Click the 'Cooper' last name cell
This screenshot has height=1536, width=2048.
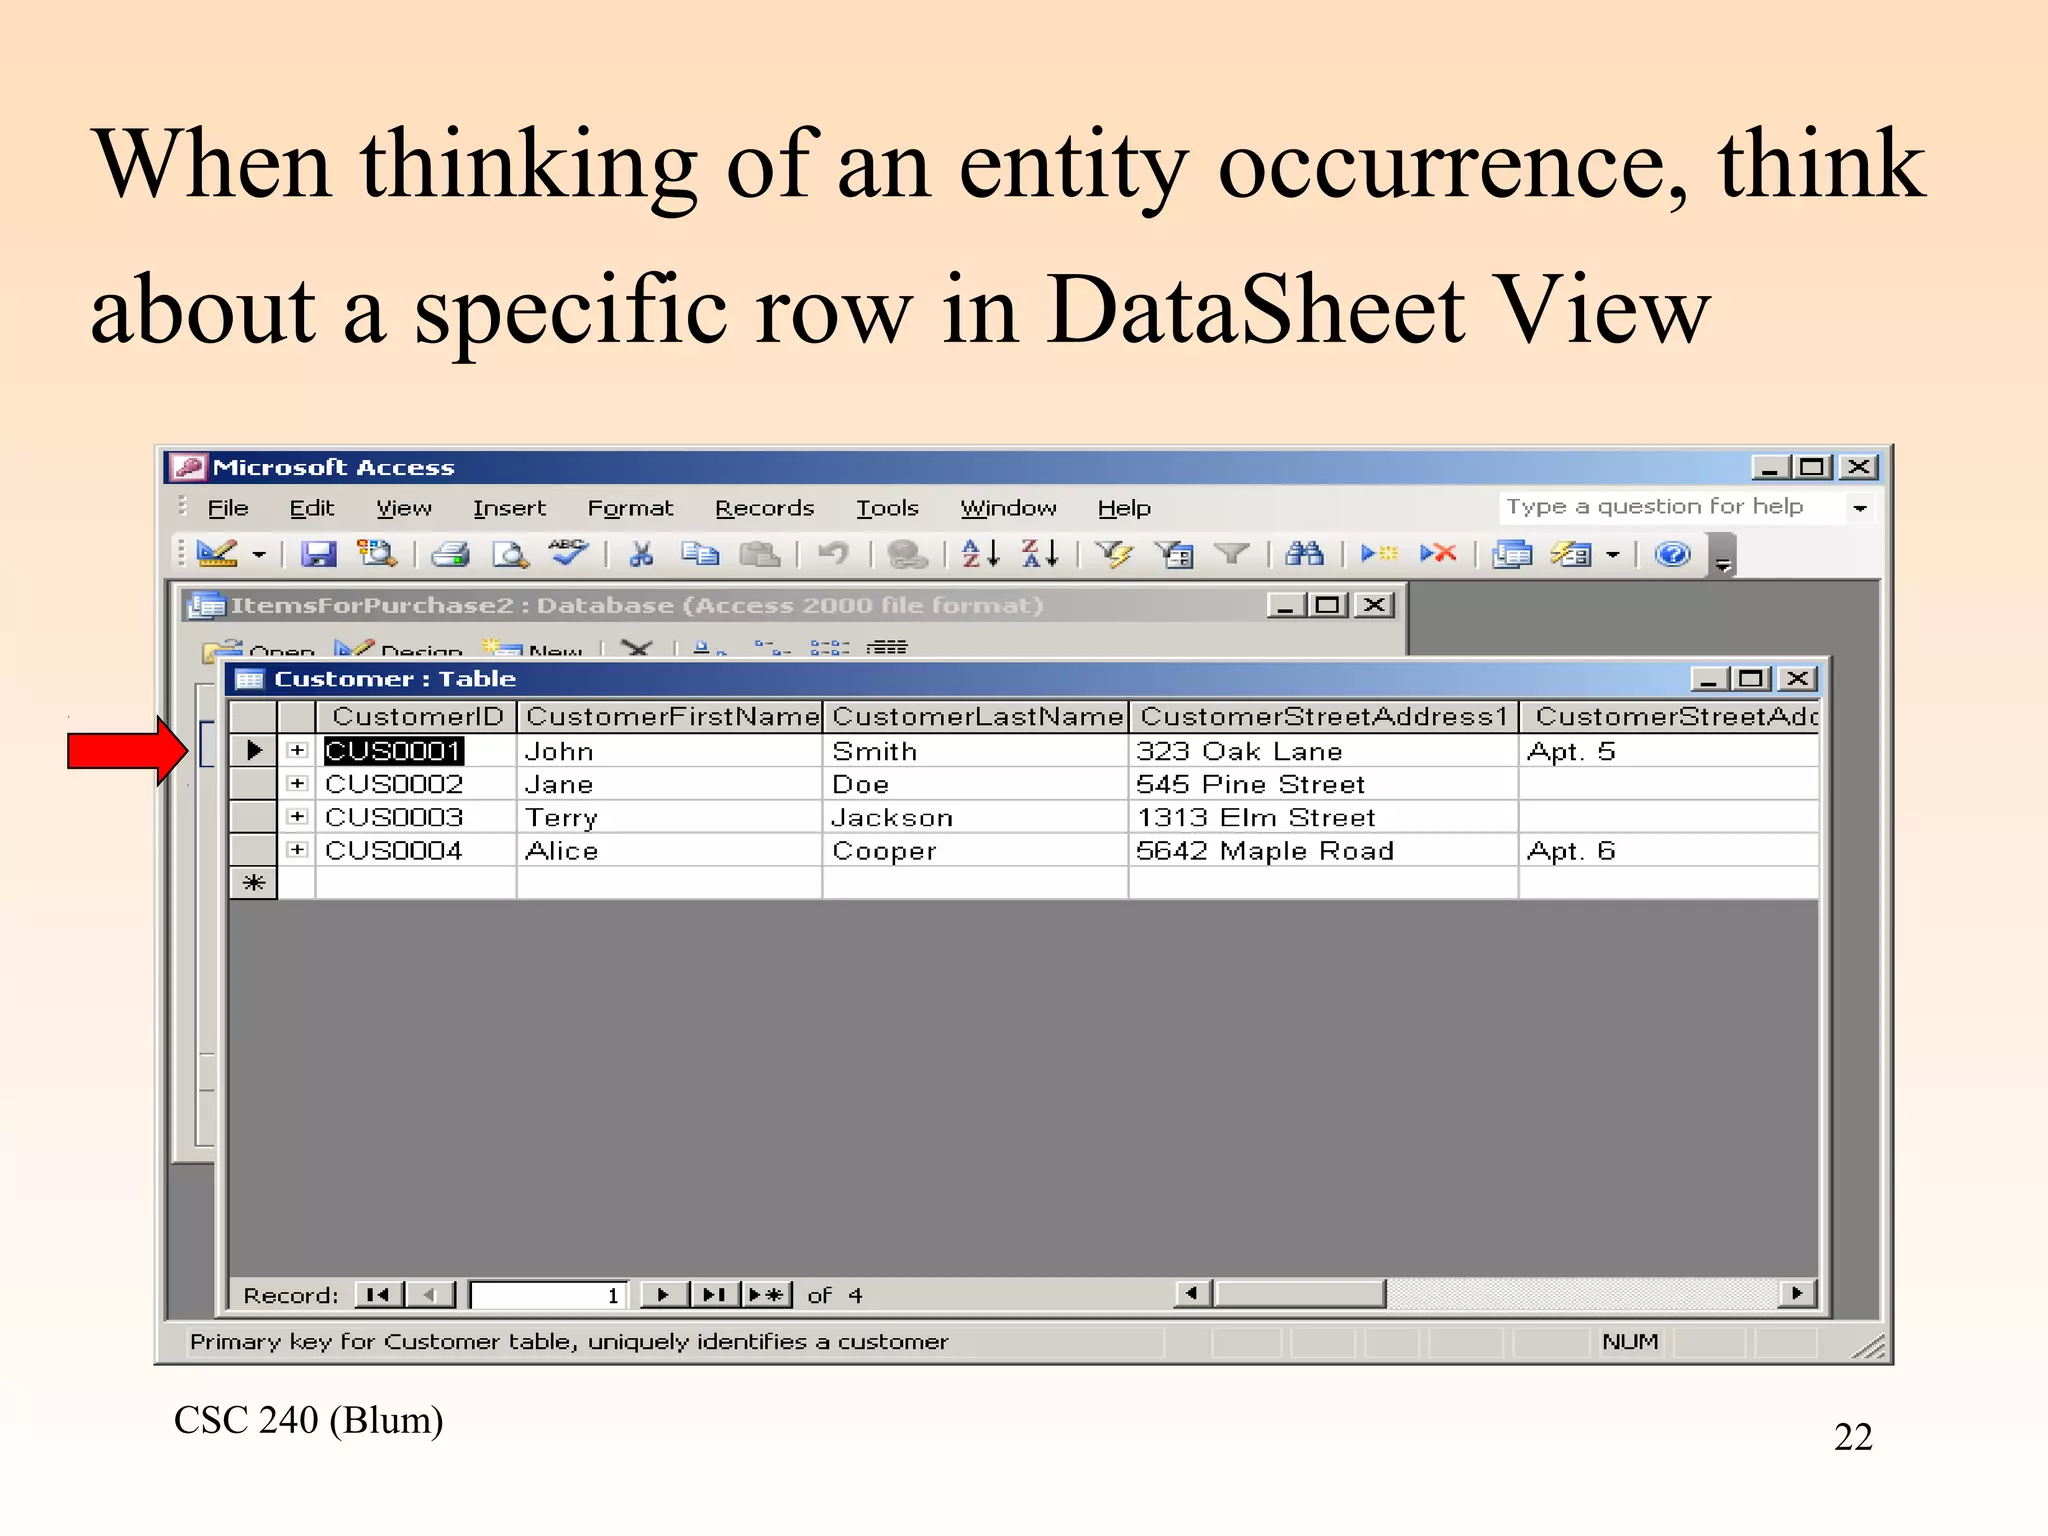(975, 850)
